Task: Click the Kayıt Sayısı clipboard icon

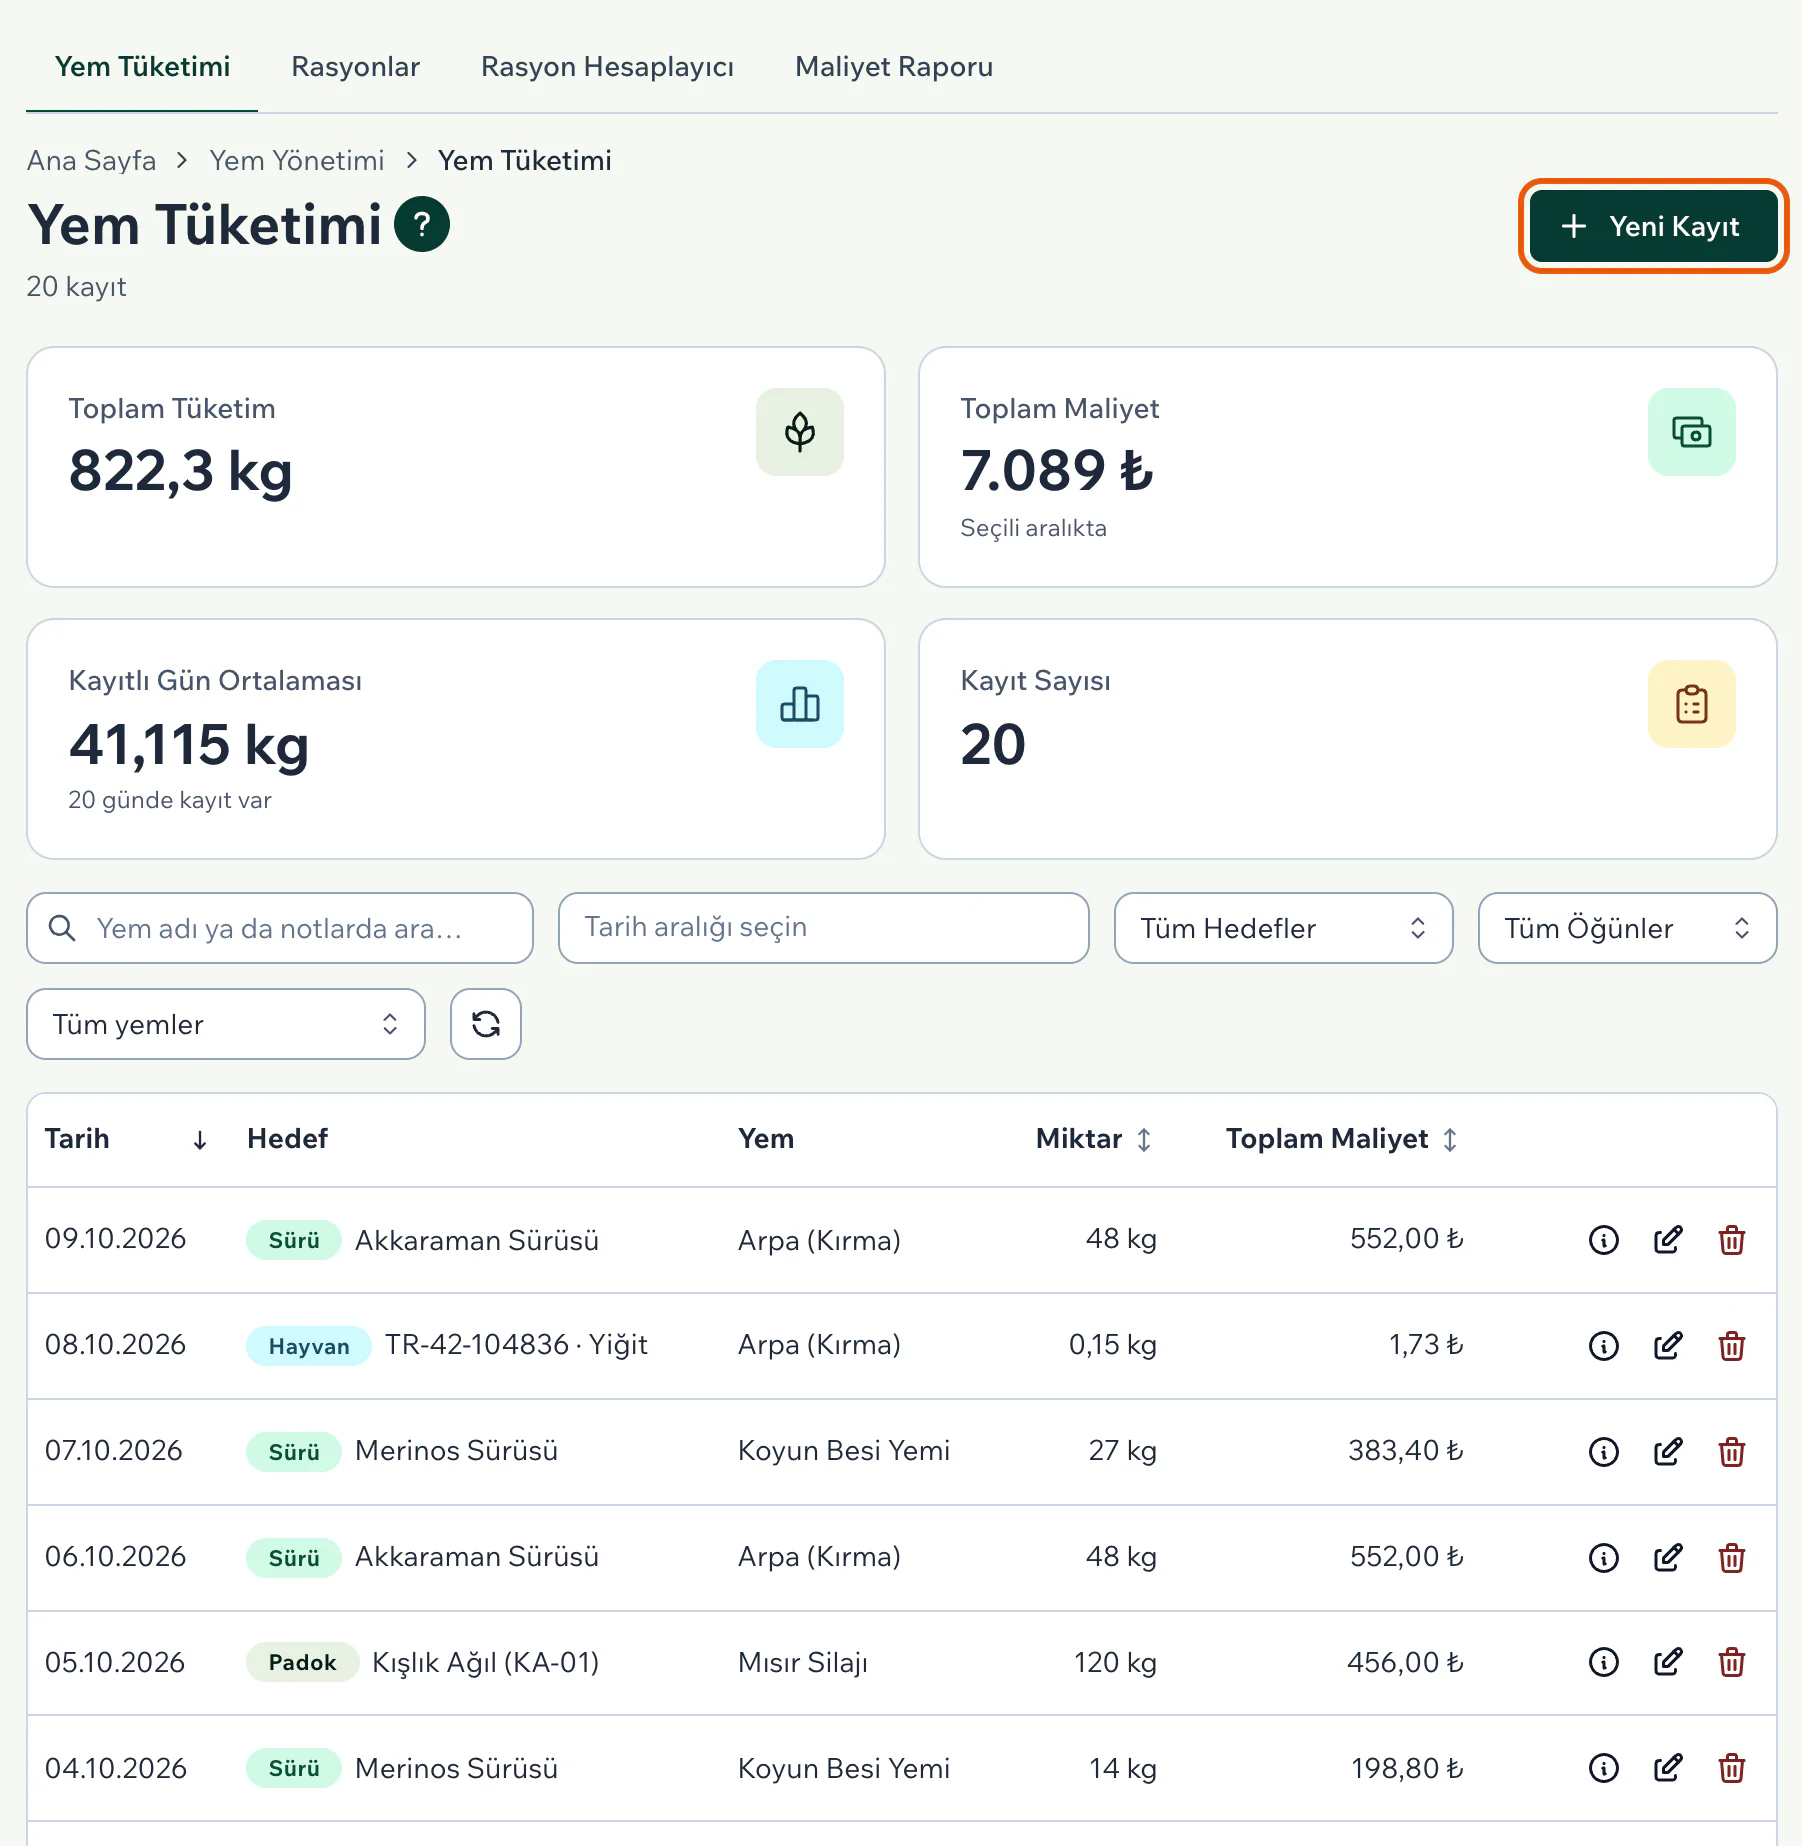Action: tap(1692, 704)
